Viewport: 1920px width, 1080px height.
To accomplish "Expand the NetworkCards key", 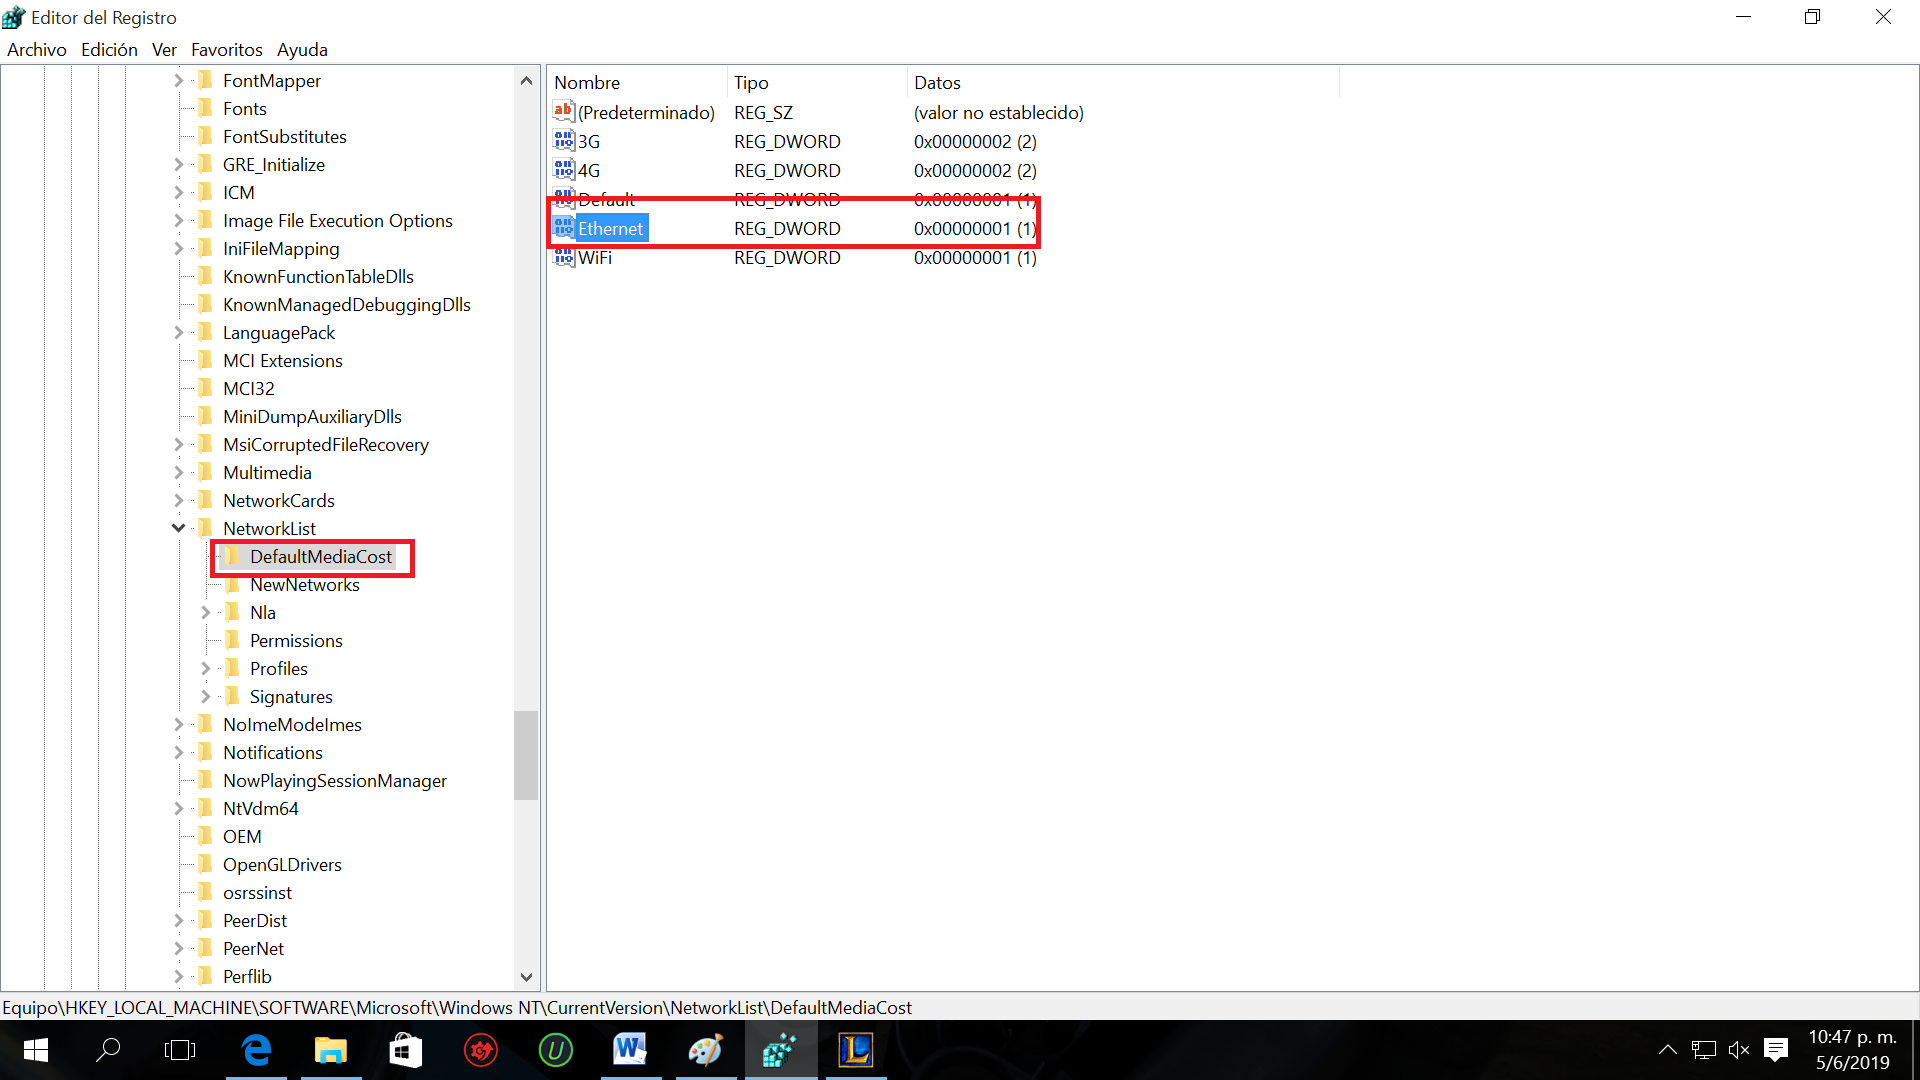I will point(178,501).
